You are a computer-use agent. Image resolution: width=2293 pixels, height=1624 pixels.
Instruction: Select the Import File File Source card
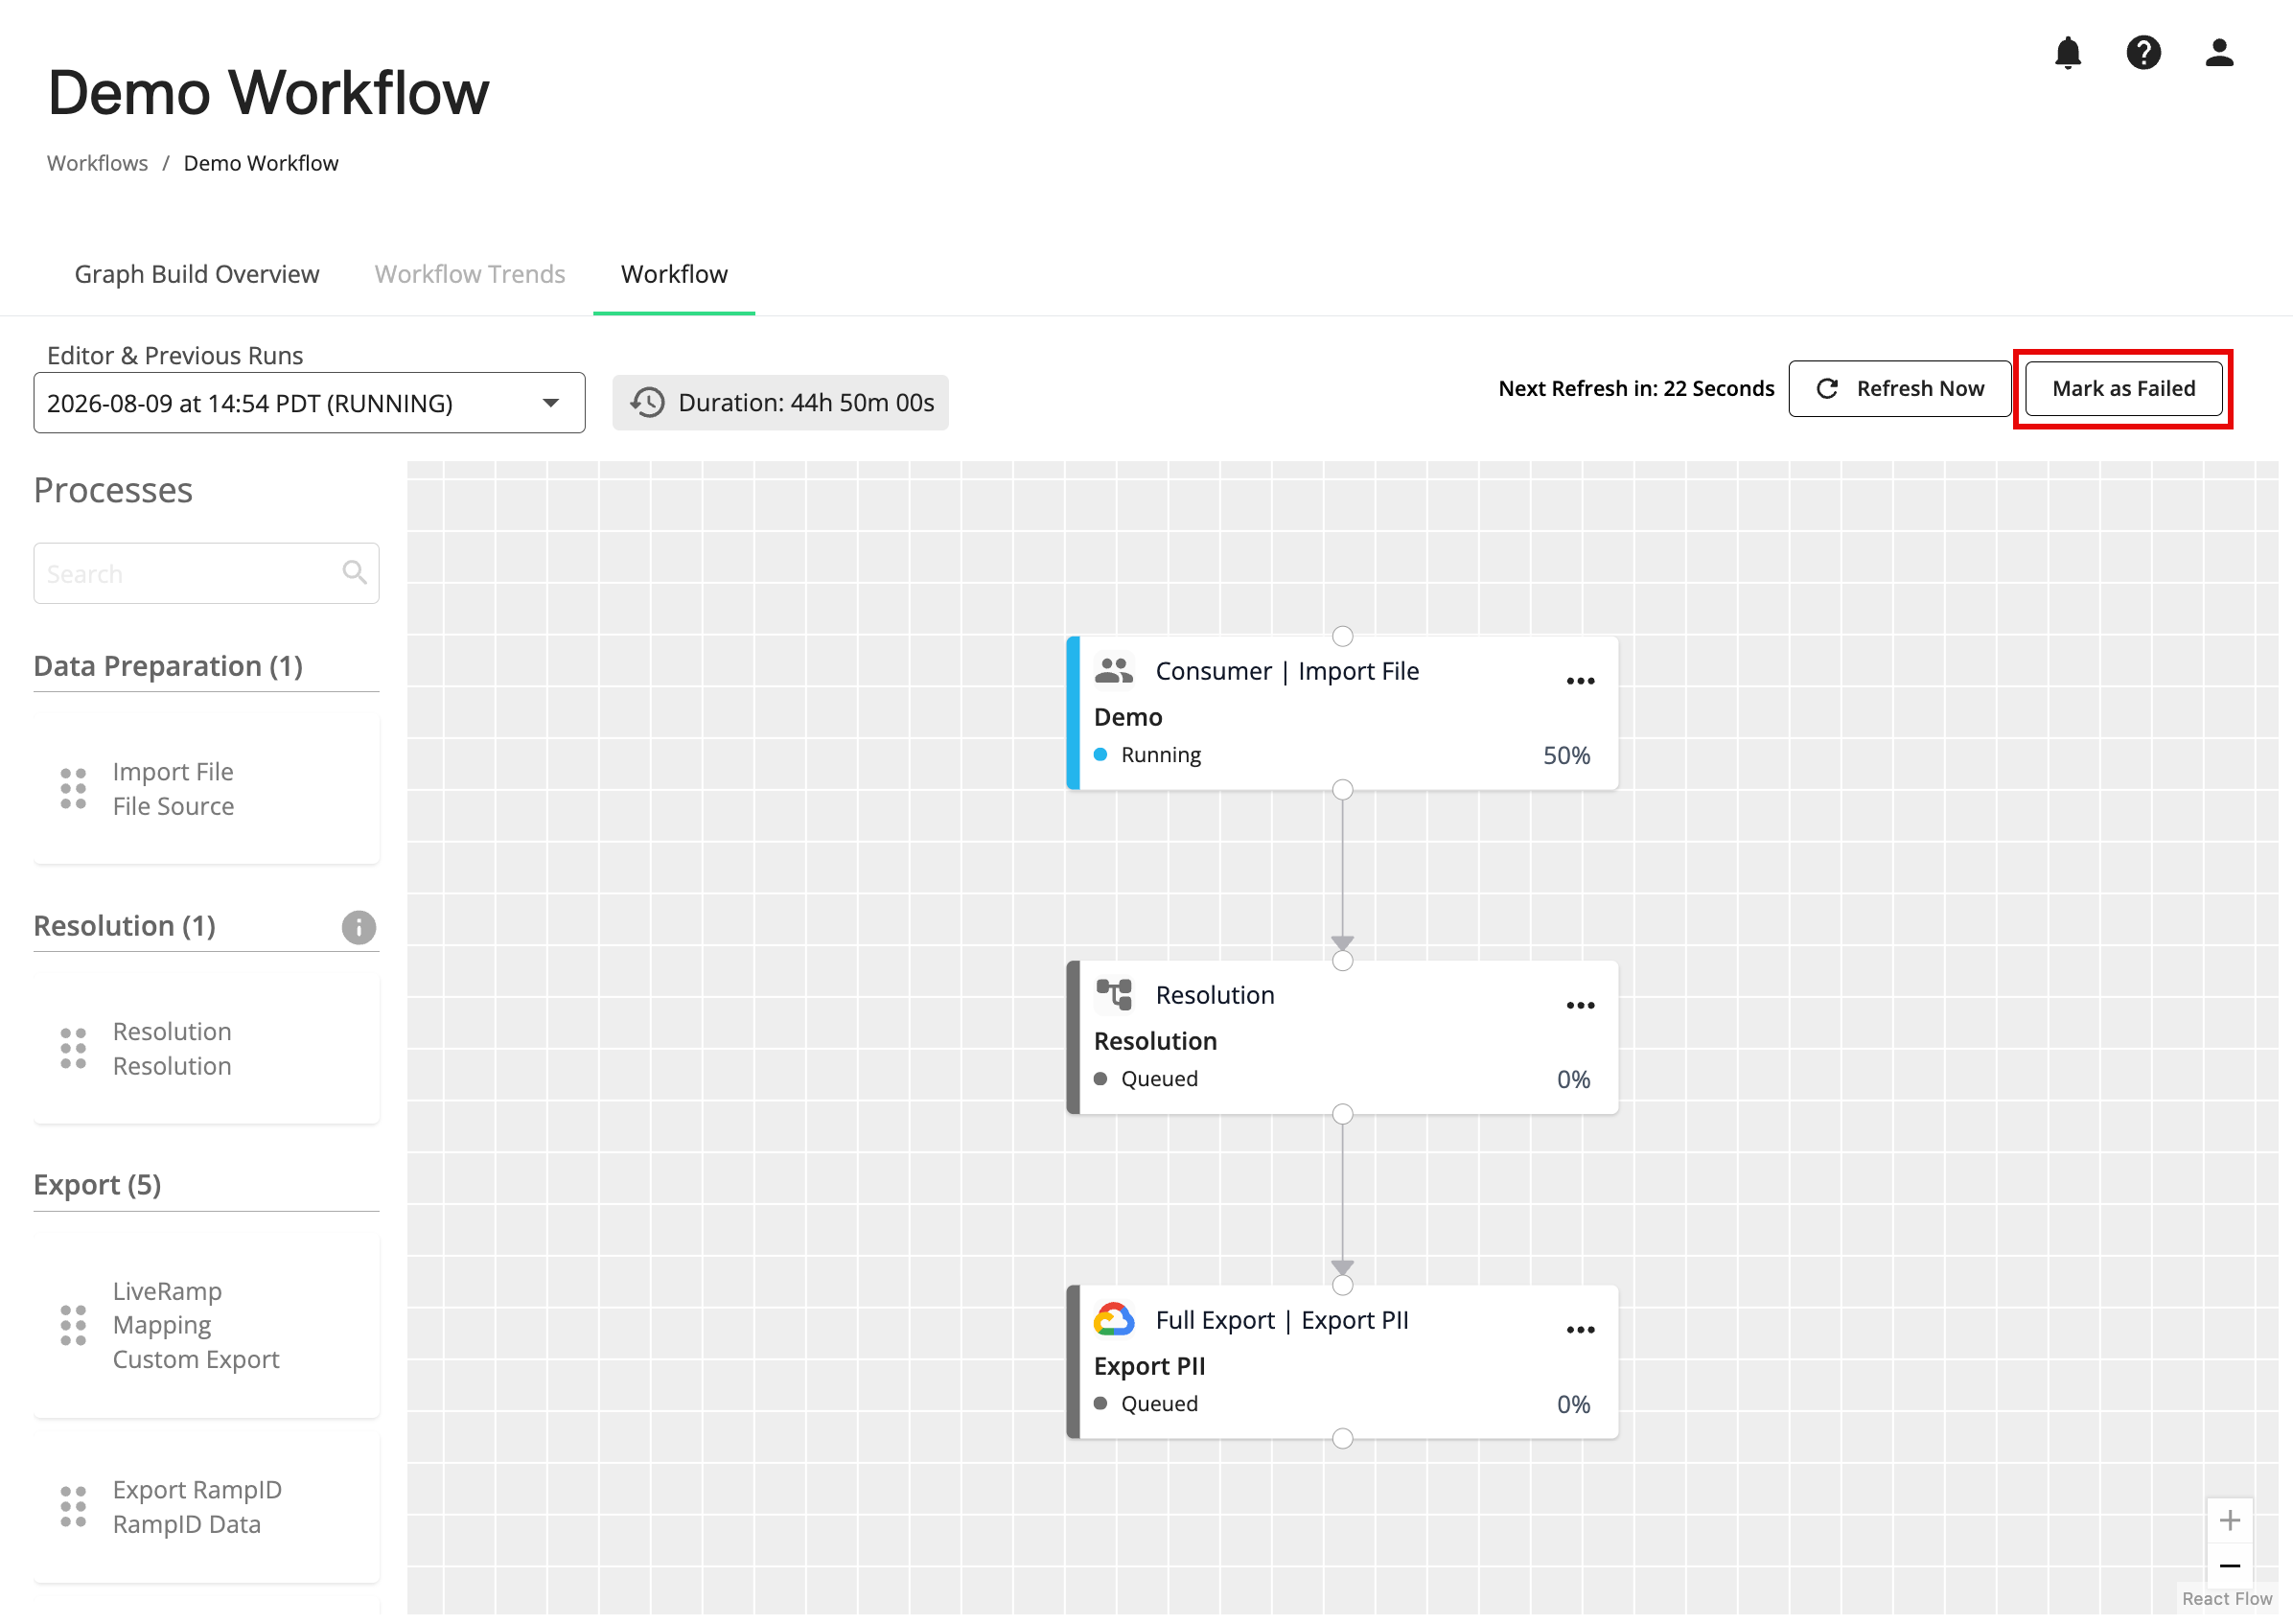[x=206, y=789]
